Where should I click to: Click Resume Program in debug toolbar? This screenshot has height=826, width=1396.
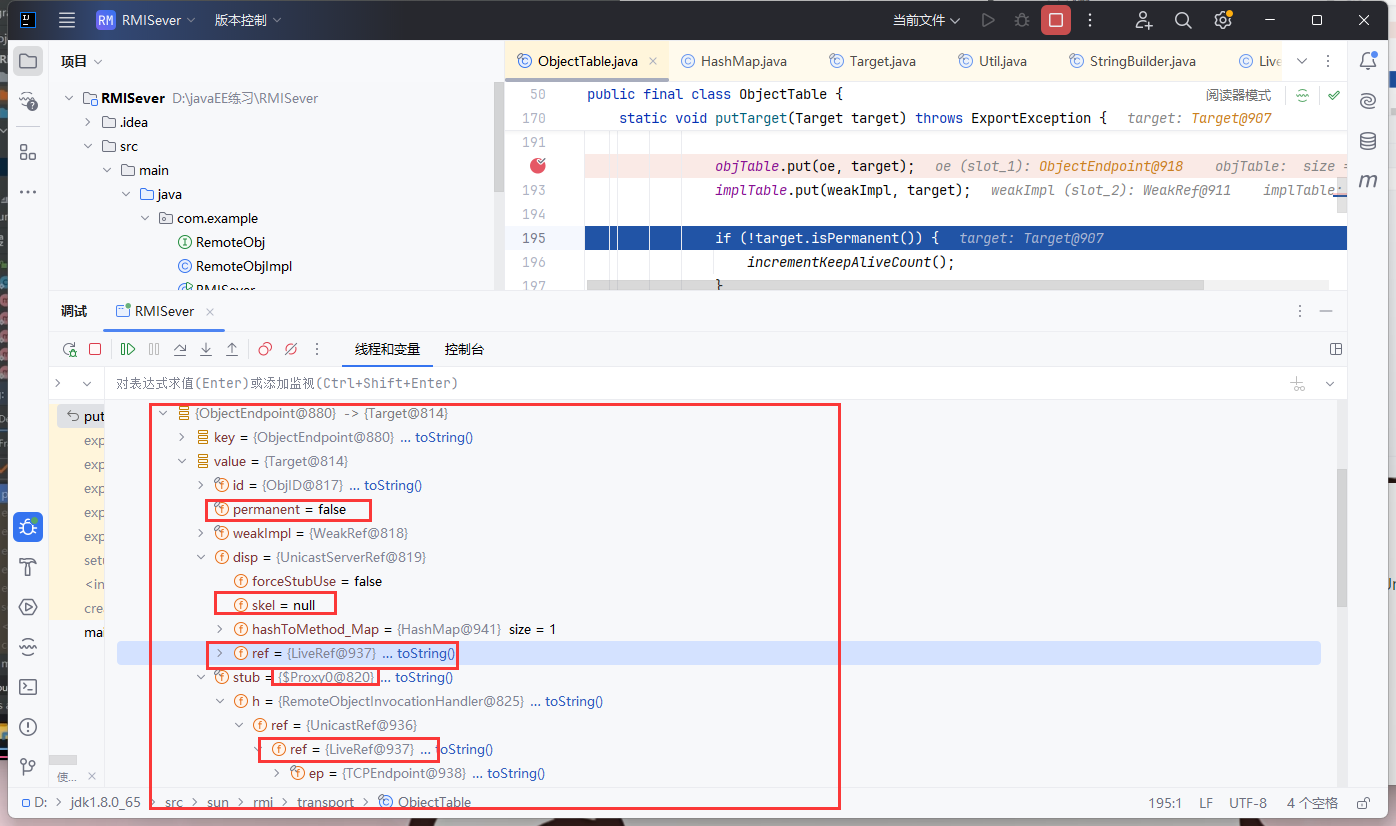[128, 349]
